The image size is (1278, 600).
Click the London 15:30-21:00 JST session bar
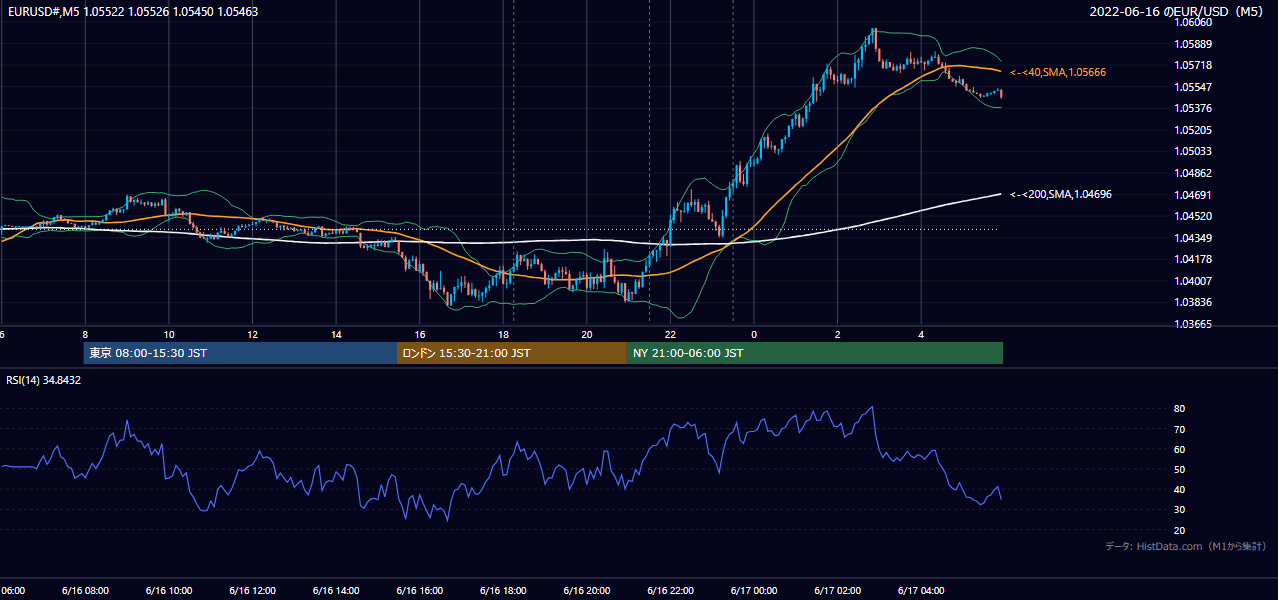coord(512,353)
